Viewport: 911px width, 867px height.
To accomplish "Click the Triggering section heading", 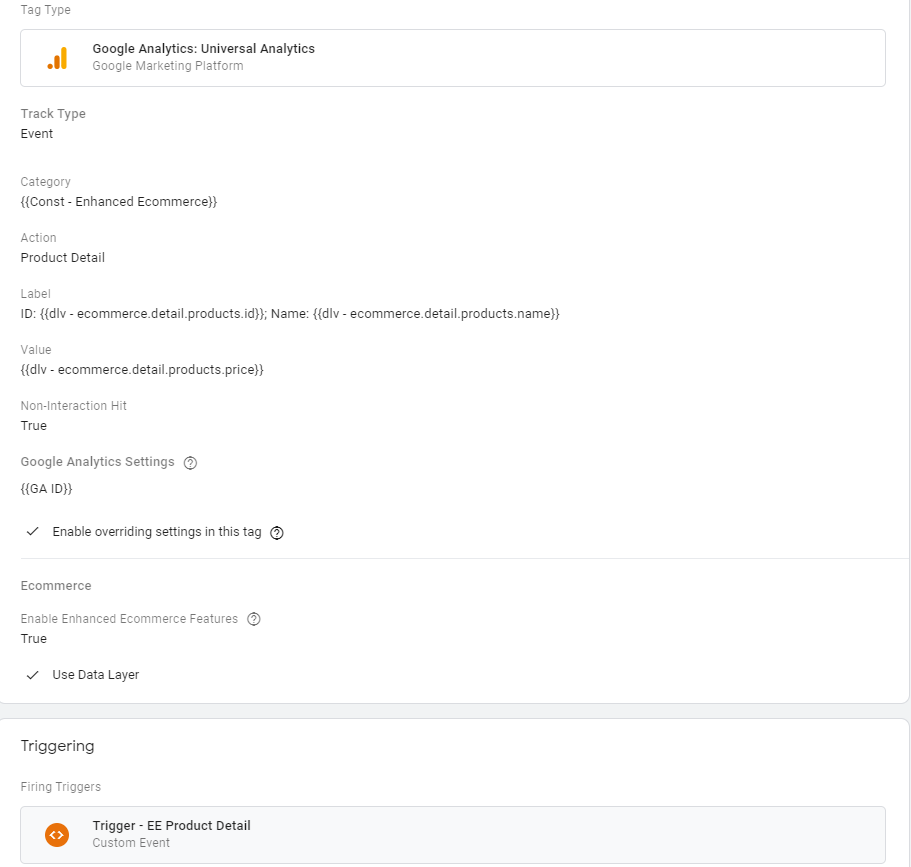I will 57,746.
